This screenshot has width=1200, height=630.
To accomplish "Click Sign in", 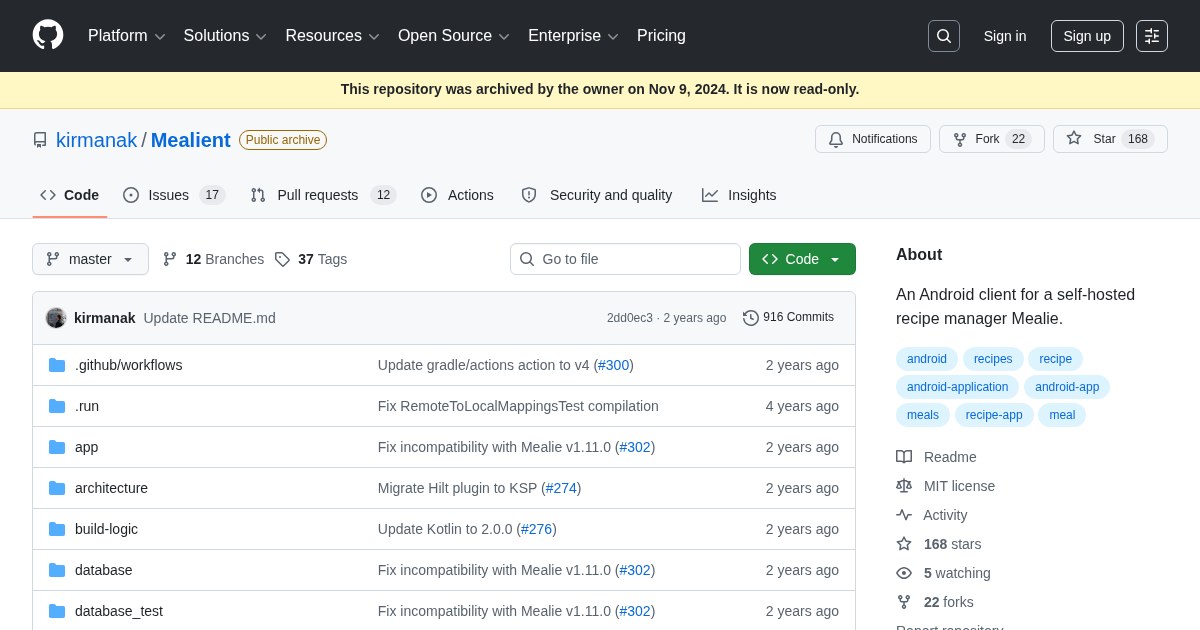I will pos(1005,36).
